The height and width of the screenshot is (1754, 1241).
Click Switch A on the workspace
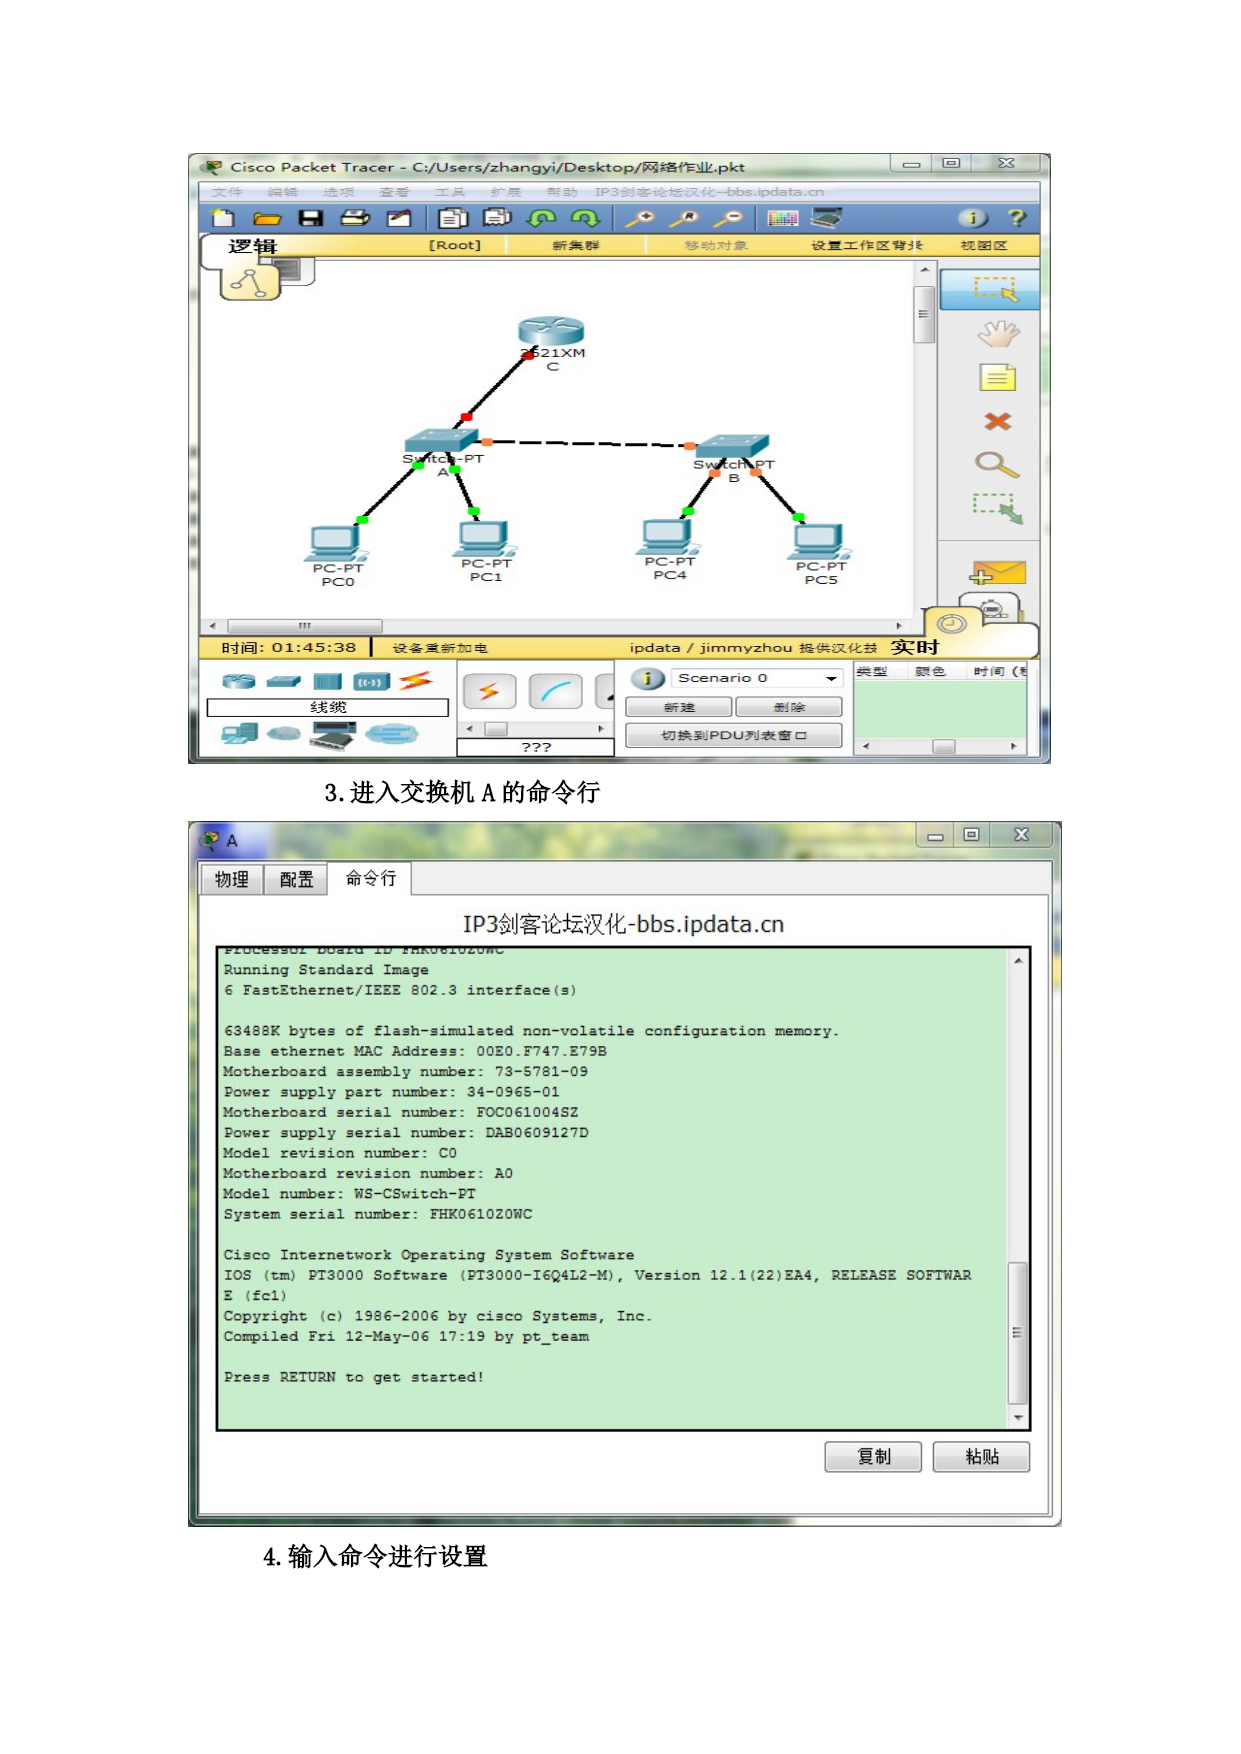point(441,441)
